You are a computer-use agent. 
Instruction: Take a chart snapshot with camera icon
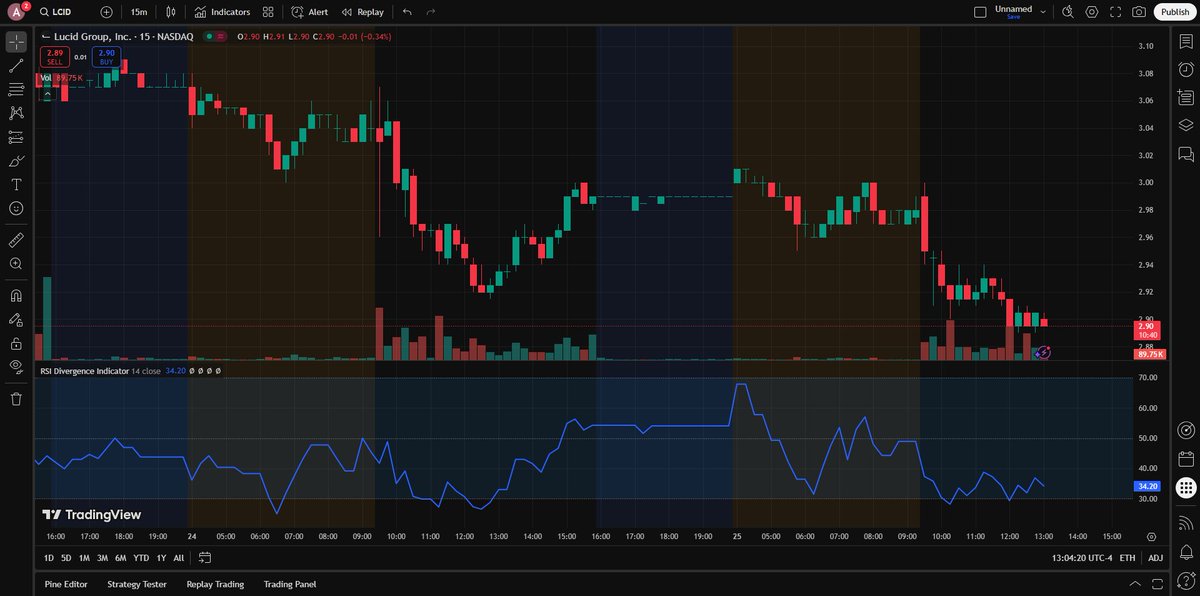pyautogui.click(x=1139, y=12)
